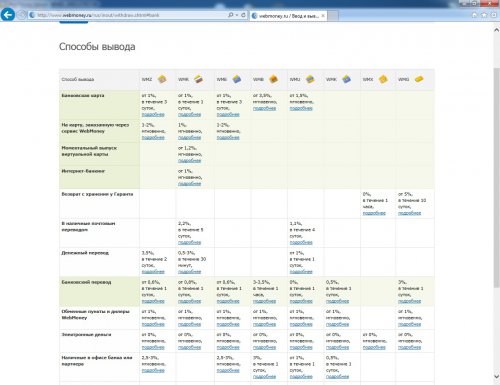Open подробнее for Денежный перевод, WMU column
The width and height of the screenshot is (500, 385).
301,272
